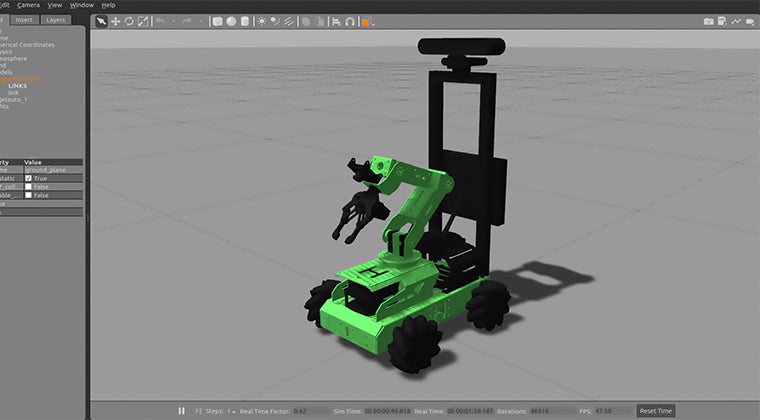760x420 pixels.
Task: Add a point light from toolbar
Action: click(x=263, y=21)
